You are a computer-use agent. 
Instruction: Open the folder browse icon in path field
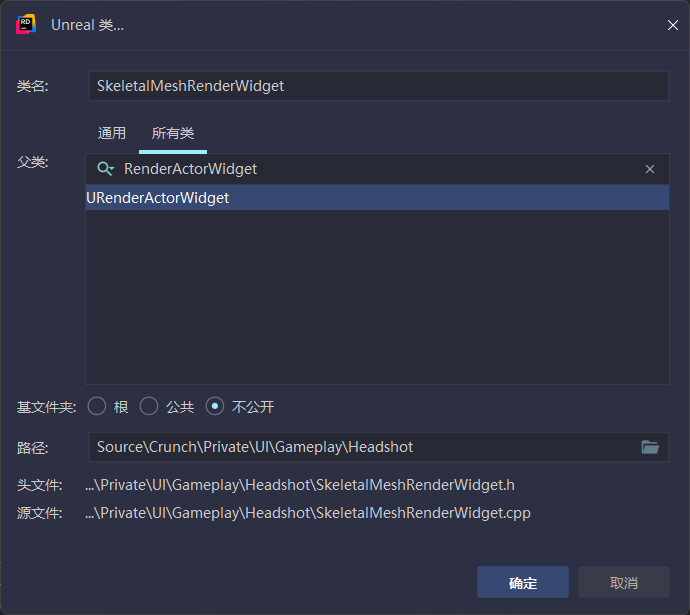pyautogui.click(x=650, y=447)
